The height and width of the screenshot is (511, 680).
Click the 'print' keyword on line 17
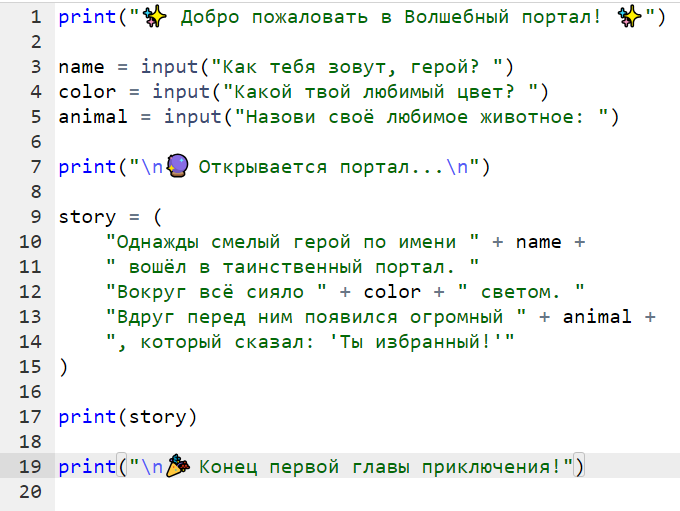coord(87,418)
